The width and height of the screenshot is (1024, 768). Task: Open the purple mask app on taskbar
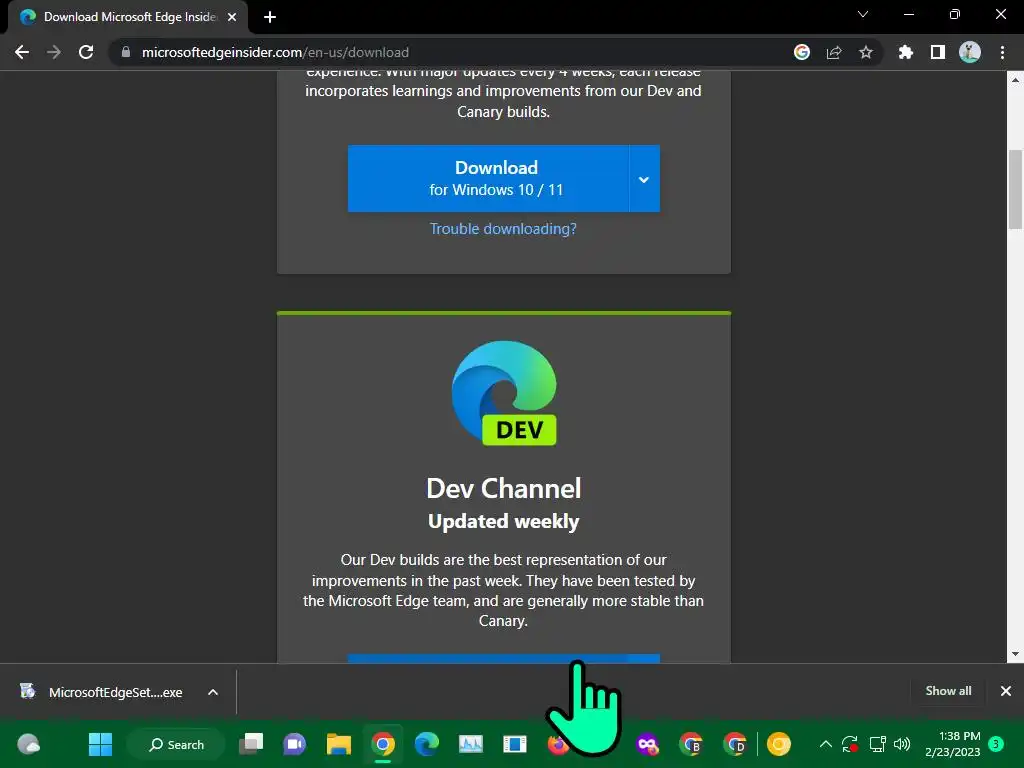647,744
